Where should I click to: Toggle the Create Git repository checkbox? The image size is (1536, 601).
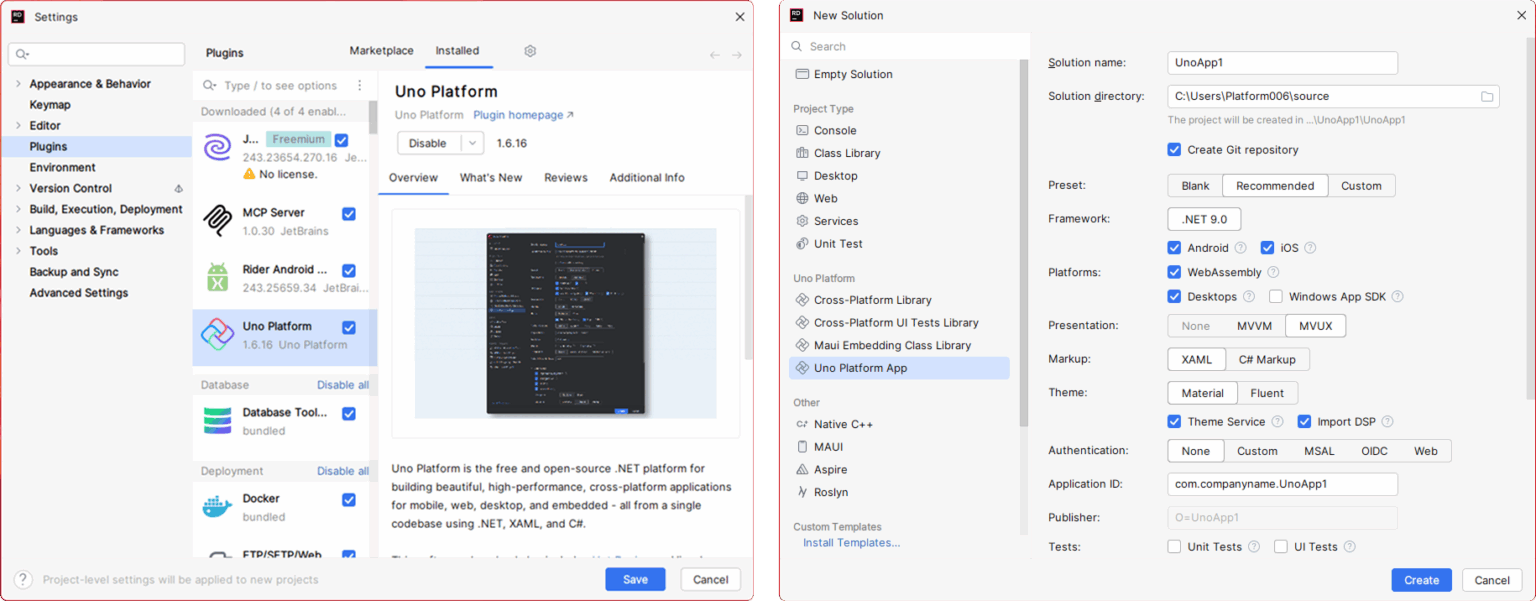coord(1174,150)
